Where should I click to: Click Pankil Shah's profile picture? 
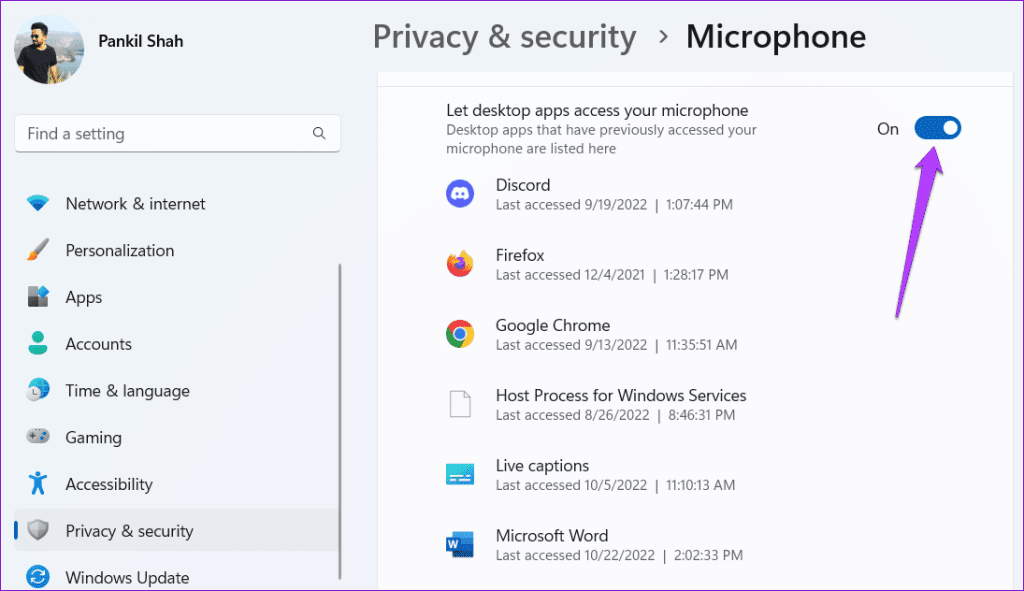tap(48, 48)
